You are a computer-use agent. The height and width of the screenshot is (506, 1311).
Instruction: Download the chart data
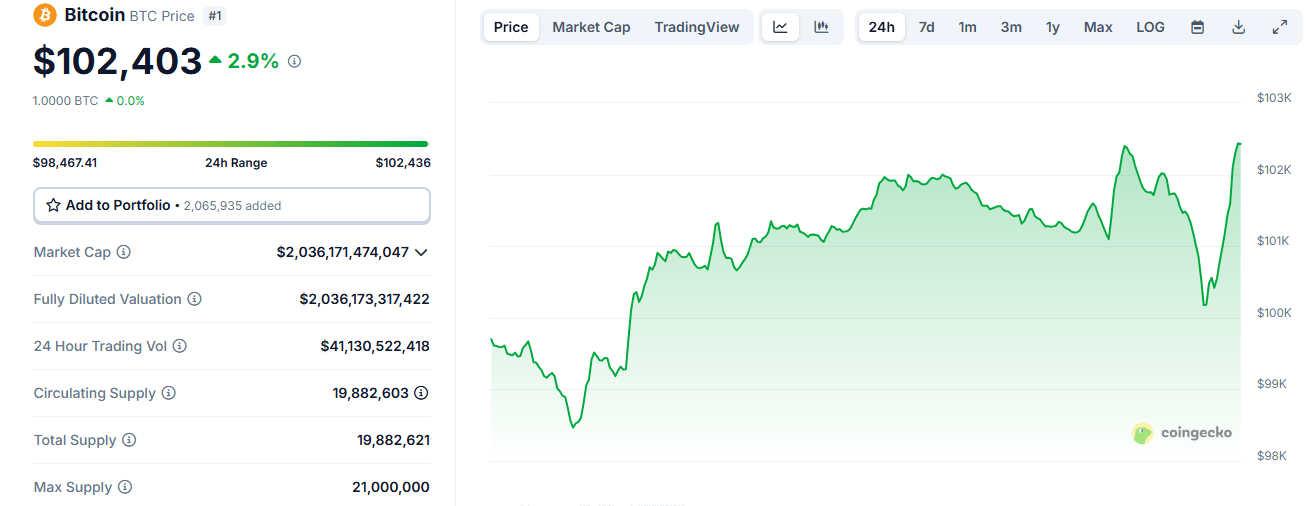[1238, 27]
